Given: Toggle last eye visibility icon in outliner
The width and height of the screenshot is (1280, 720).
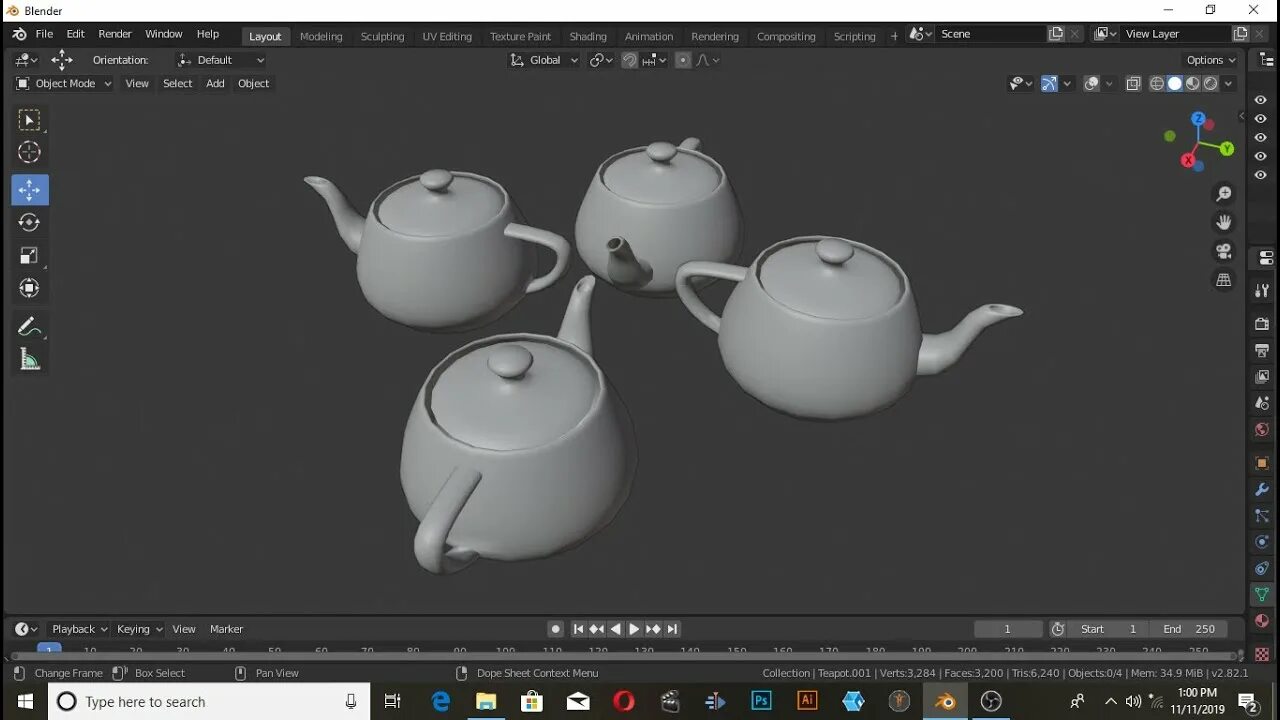Looking at the screenshot, I should click(x=1260, y=176).
